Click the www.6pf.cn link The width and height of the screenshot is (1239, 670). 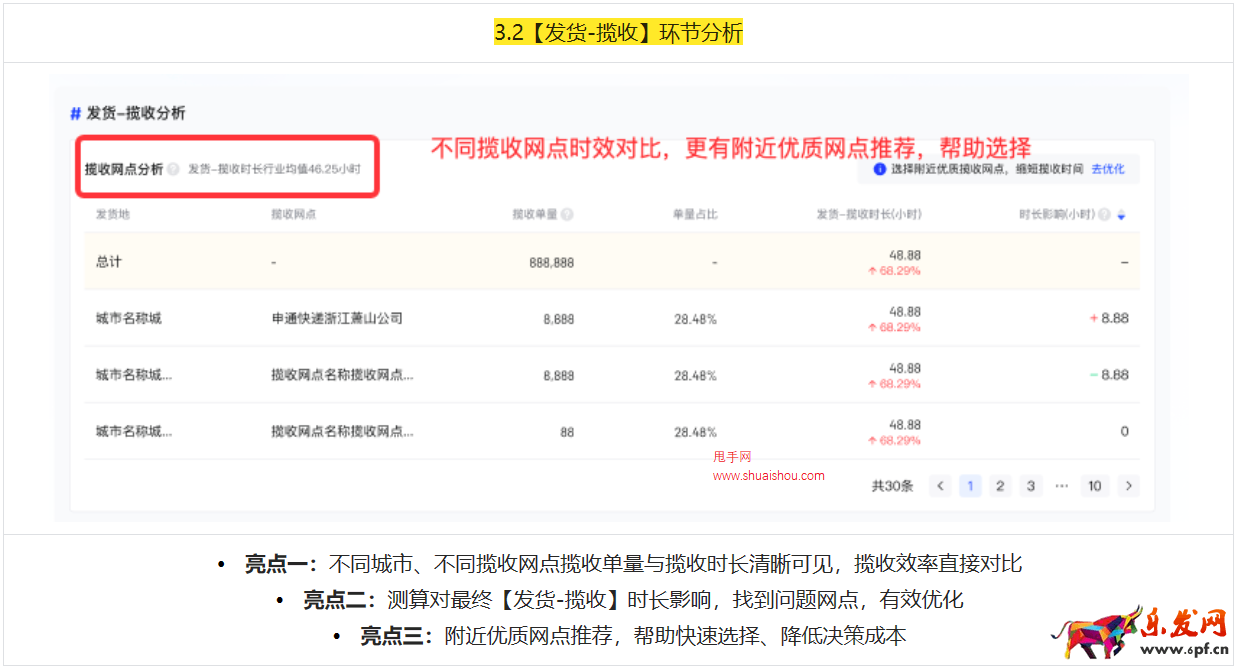(x=1185, y=649)
